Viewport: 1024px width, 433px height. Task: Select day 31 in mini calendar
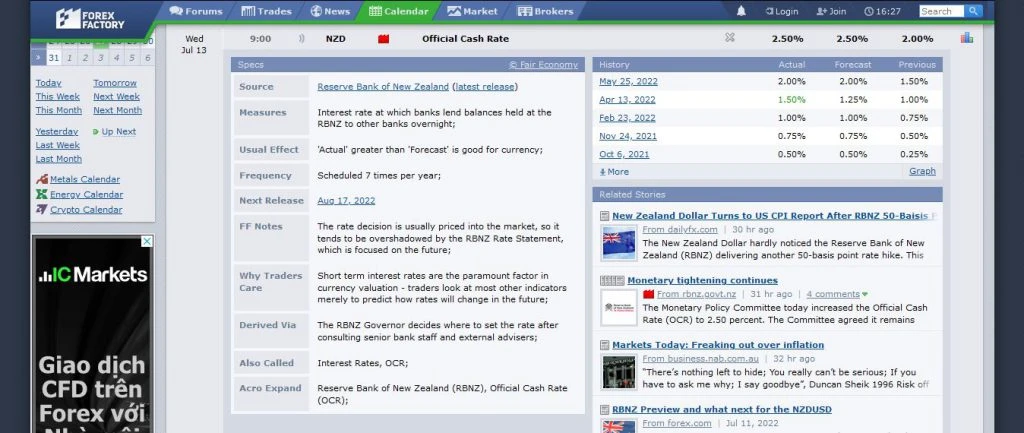point(54,58)
